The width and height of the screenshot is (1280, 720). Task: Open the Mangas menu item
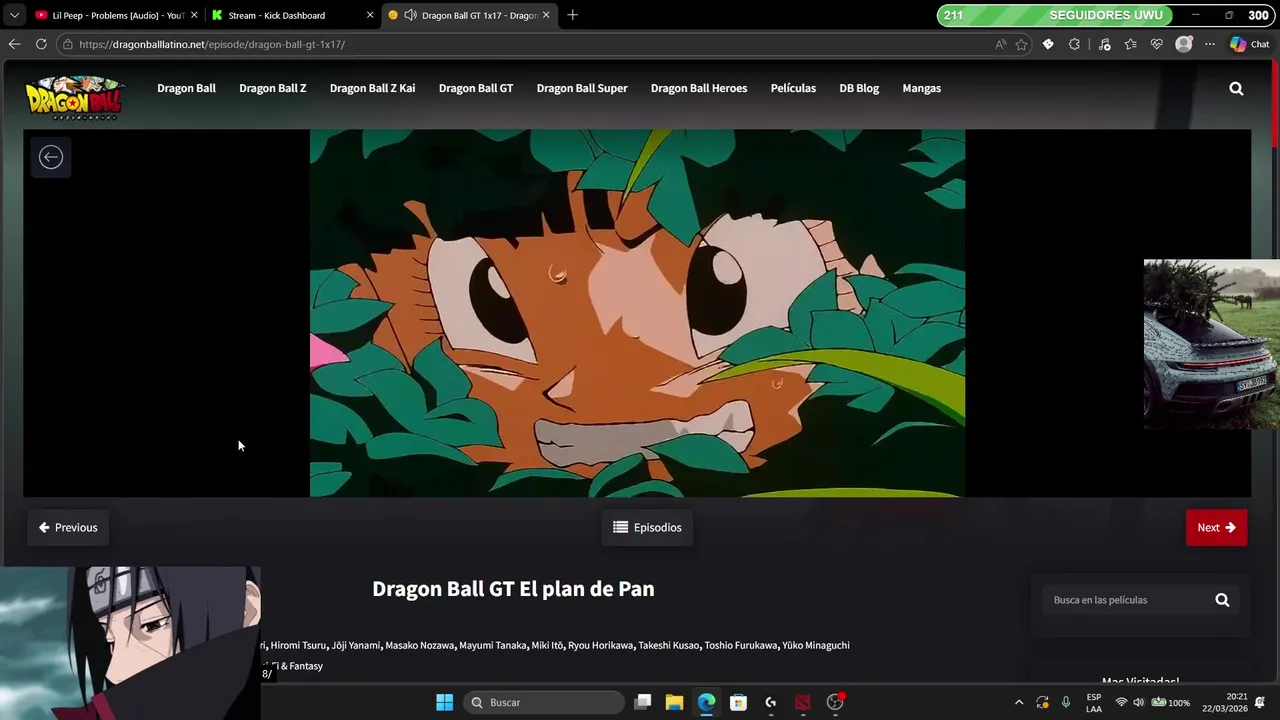pyautogui.click(x=921, y=88)
